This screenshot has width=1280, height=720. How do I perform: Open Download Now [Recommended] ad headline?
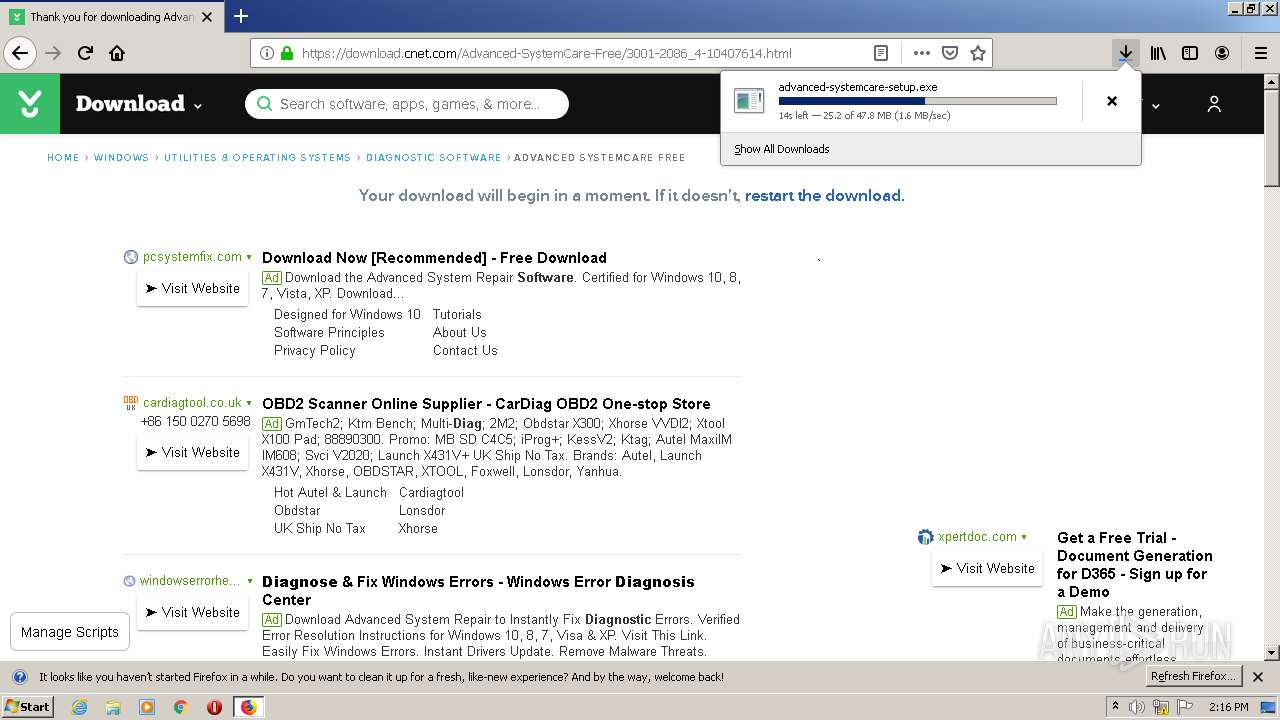(x=434, y=258)
